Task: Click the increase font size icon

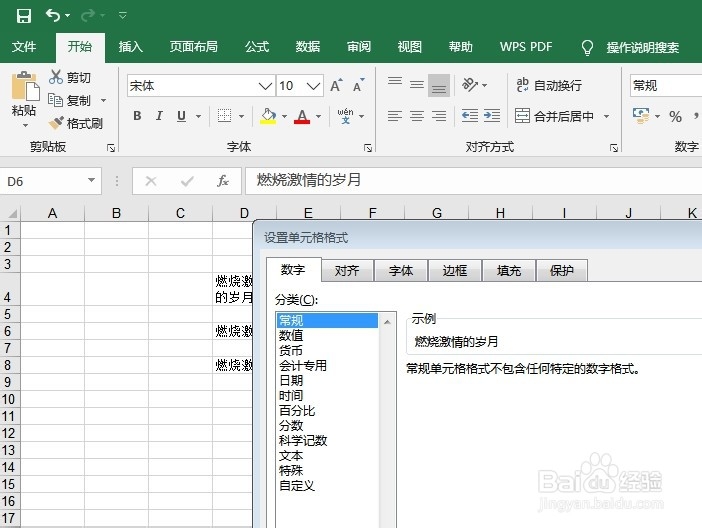Action: pyautogui.click(x=336, y=85)
